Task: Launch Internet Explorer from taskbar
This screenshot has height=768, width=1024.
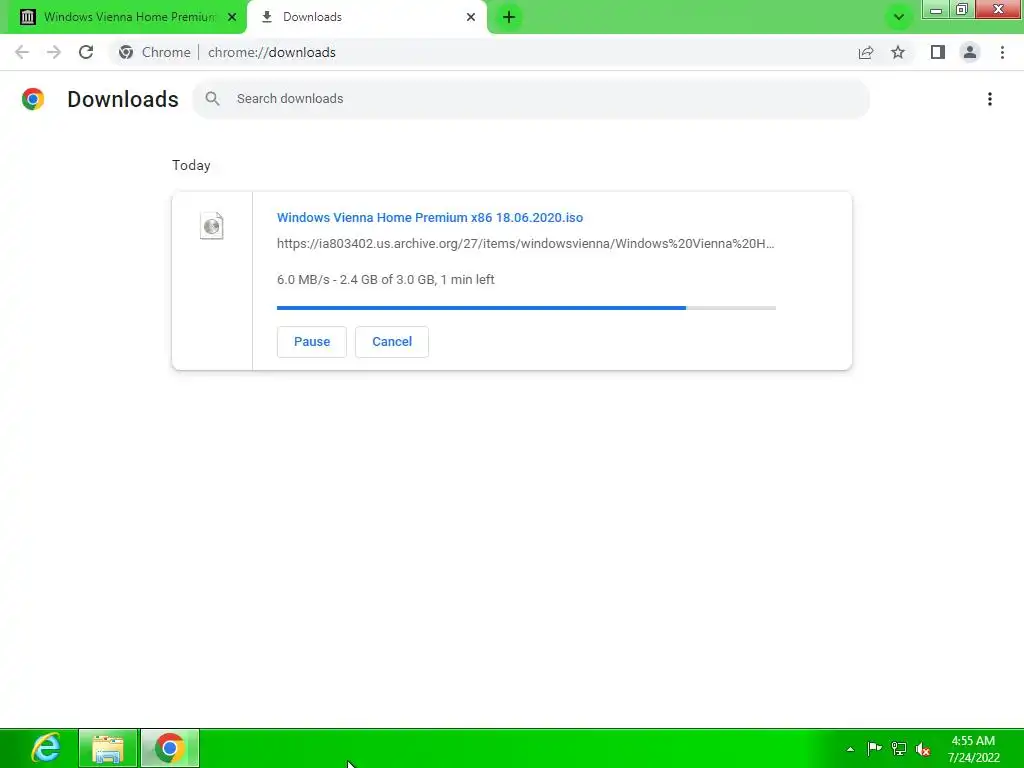Action: tap(46, 748)
